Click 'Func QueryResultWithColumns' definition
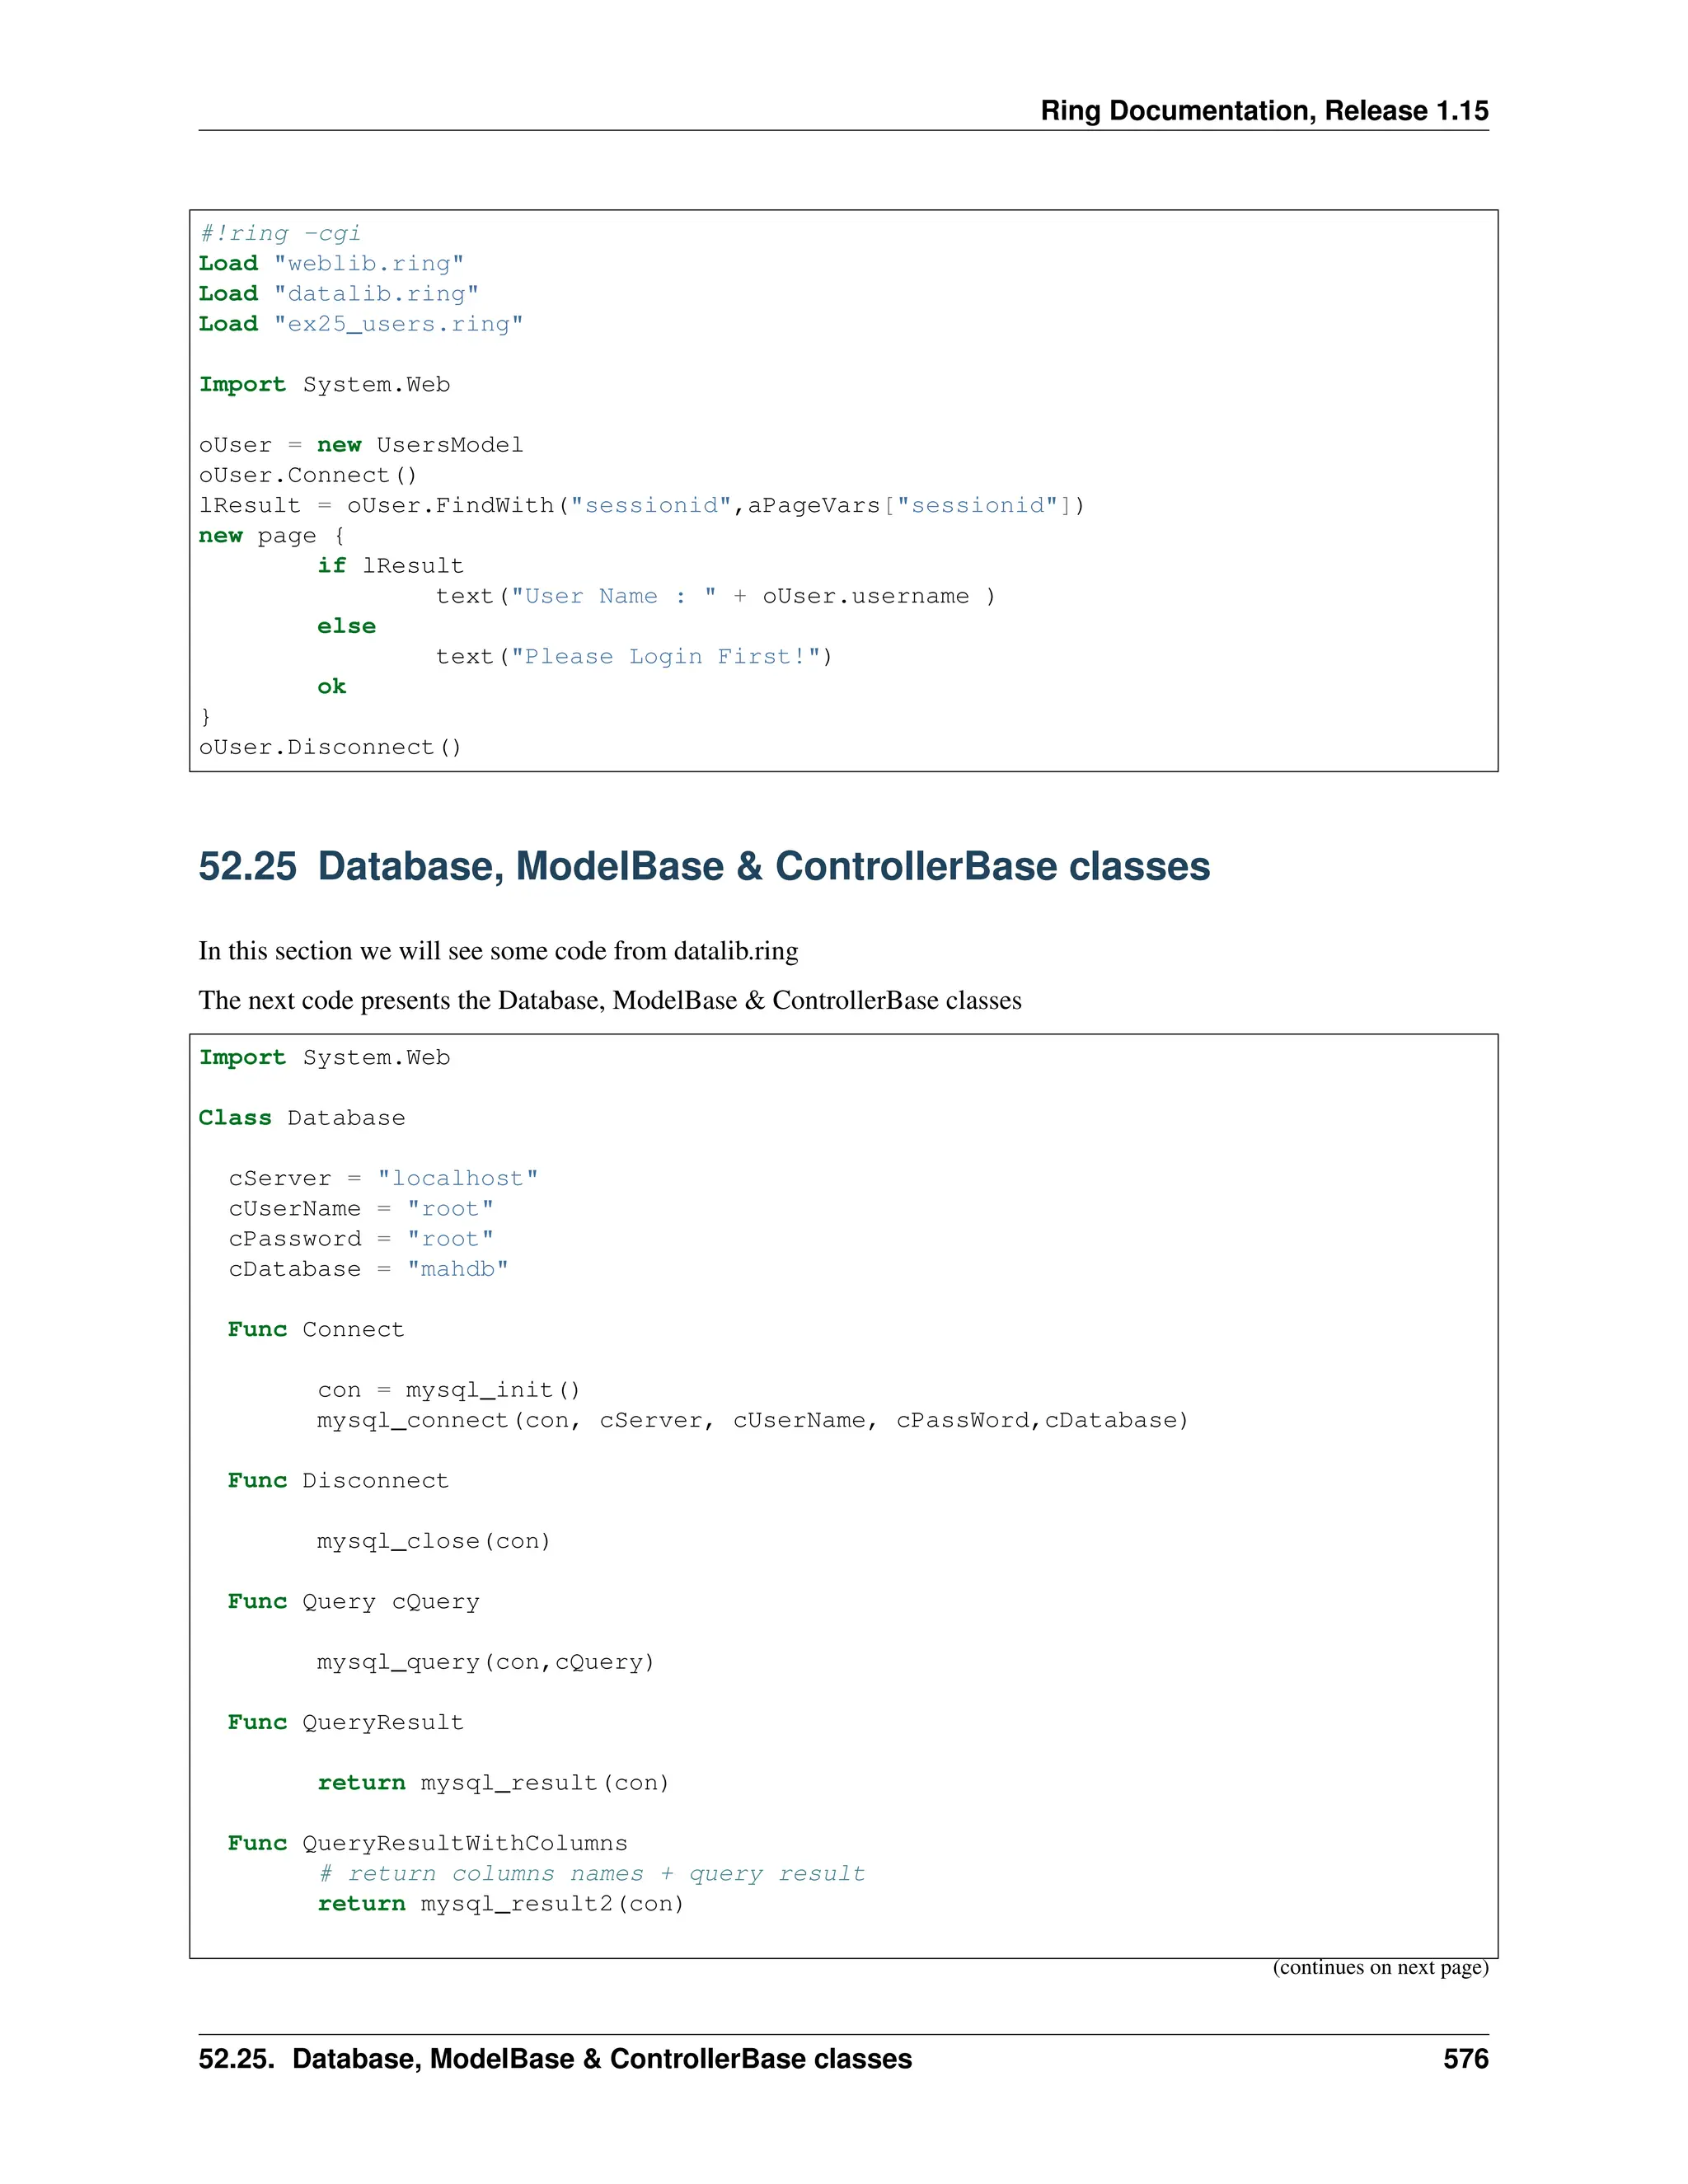The width and height of the screenshot is (1688, 2184). pyautogui.click(x=427, y=1843)
